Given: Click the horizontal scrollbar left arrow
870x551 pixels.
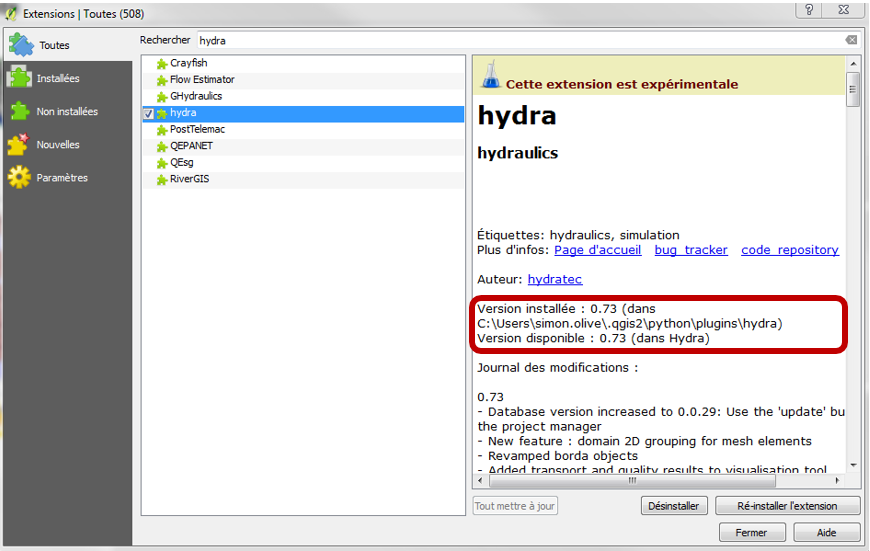Looking at the screenshot, I should 481,481.
